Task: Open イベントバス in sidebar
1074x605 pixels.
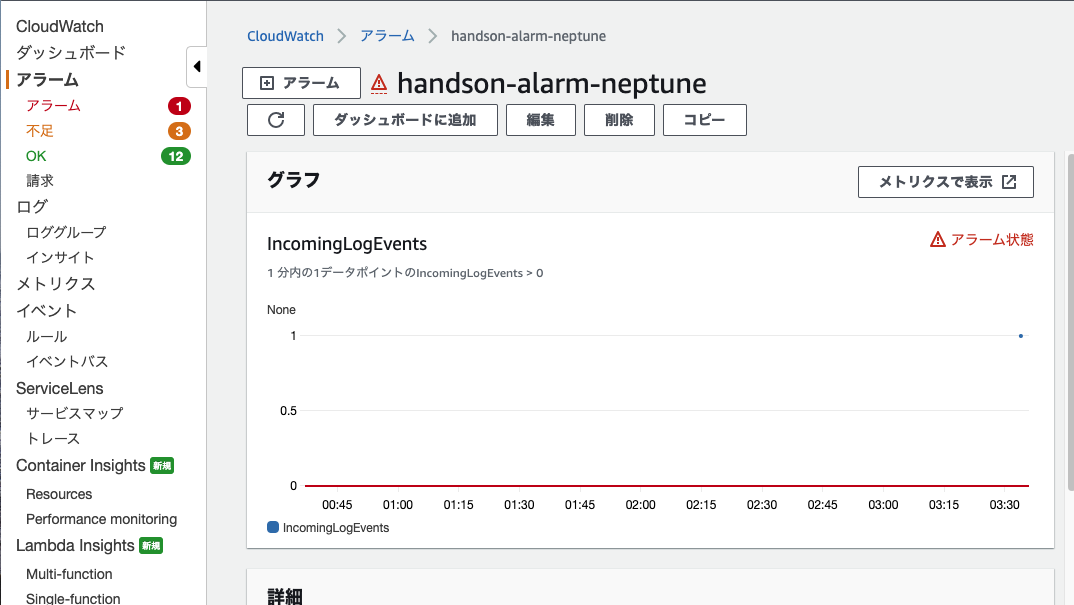Action: (x=67, y=361)
